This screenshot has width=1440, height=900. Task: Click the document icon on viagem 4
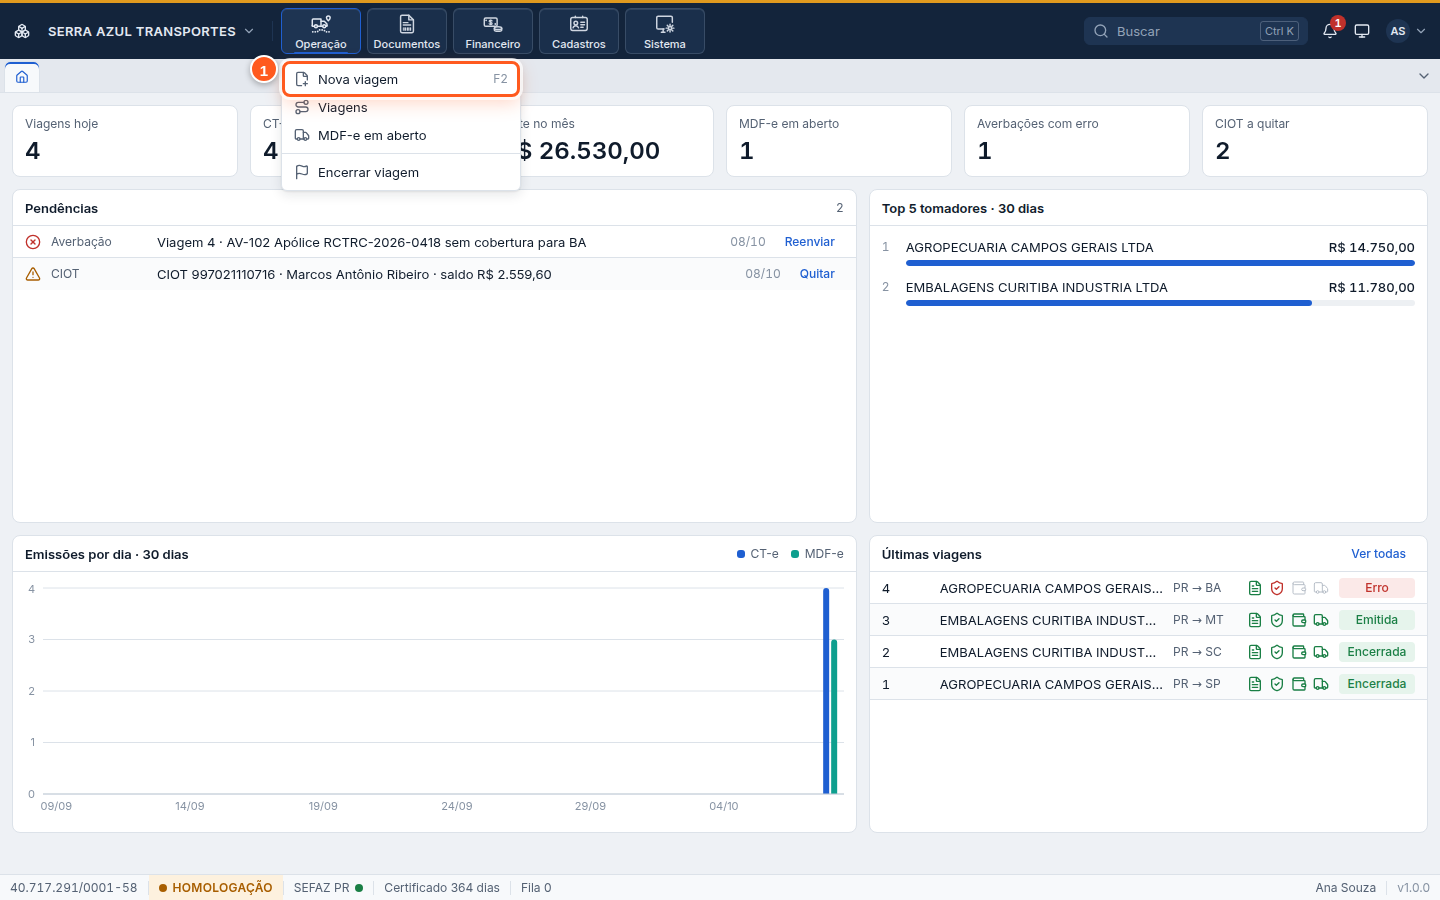1255,588
